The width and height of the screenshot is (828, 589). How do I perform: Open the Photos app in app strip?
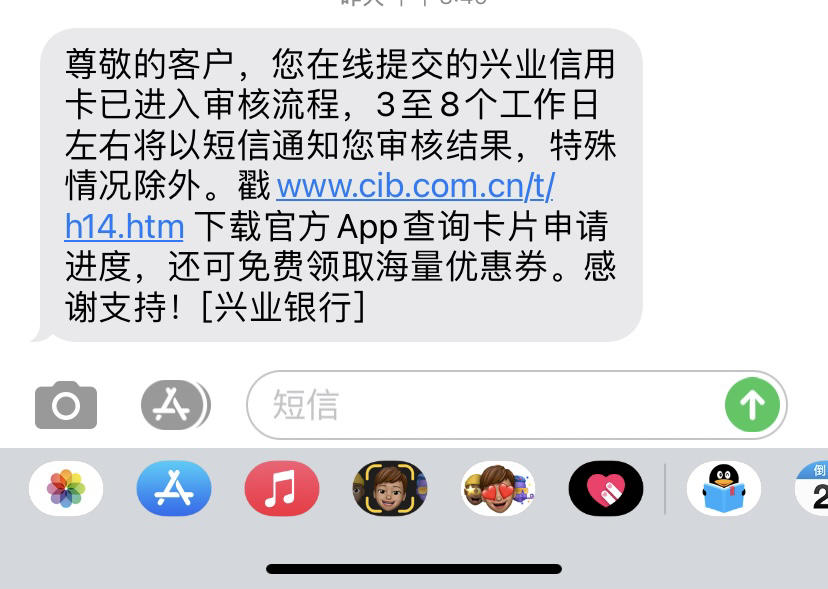pyautogui.click(x=66, y=488)
